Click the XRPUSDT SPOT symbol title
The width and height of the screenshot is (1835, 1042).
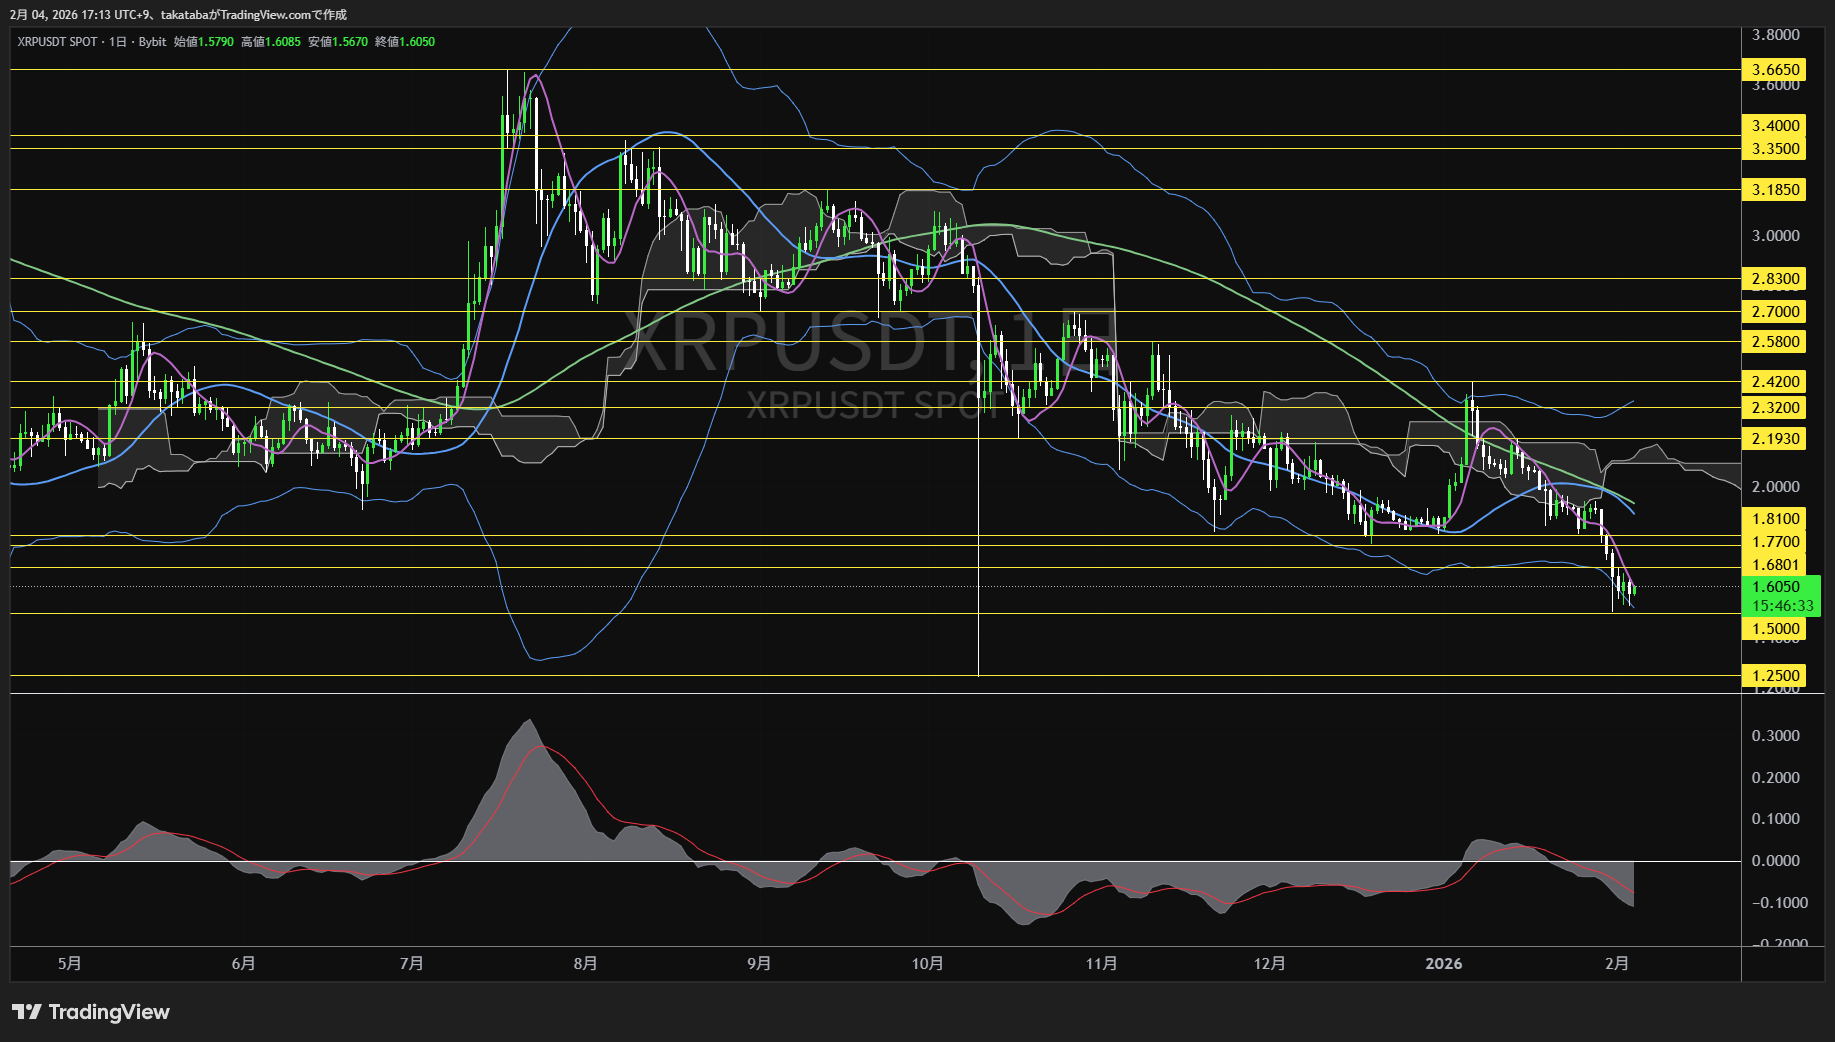tap(57, 42)
